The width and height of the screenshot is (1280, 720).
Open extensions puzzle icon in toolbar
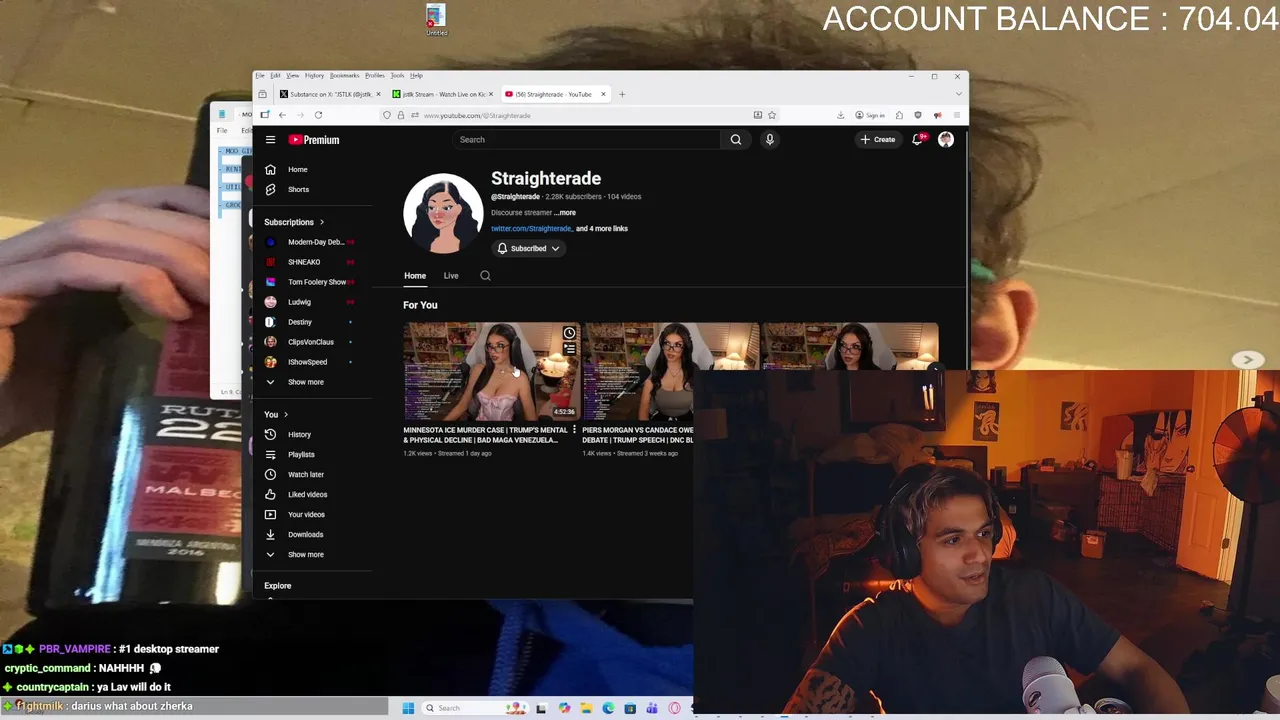(x=899, y=115)
